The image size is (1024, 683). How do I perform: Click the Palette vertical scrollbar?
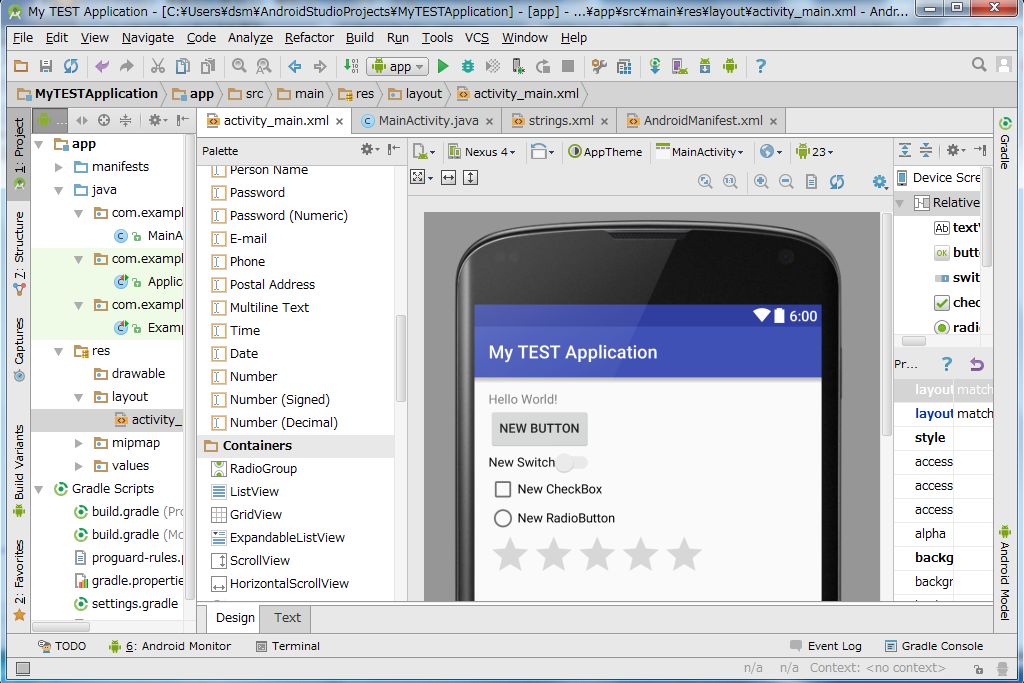click(x=401, y=358)
